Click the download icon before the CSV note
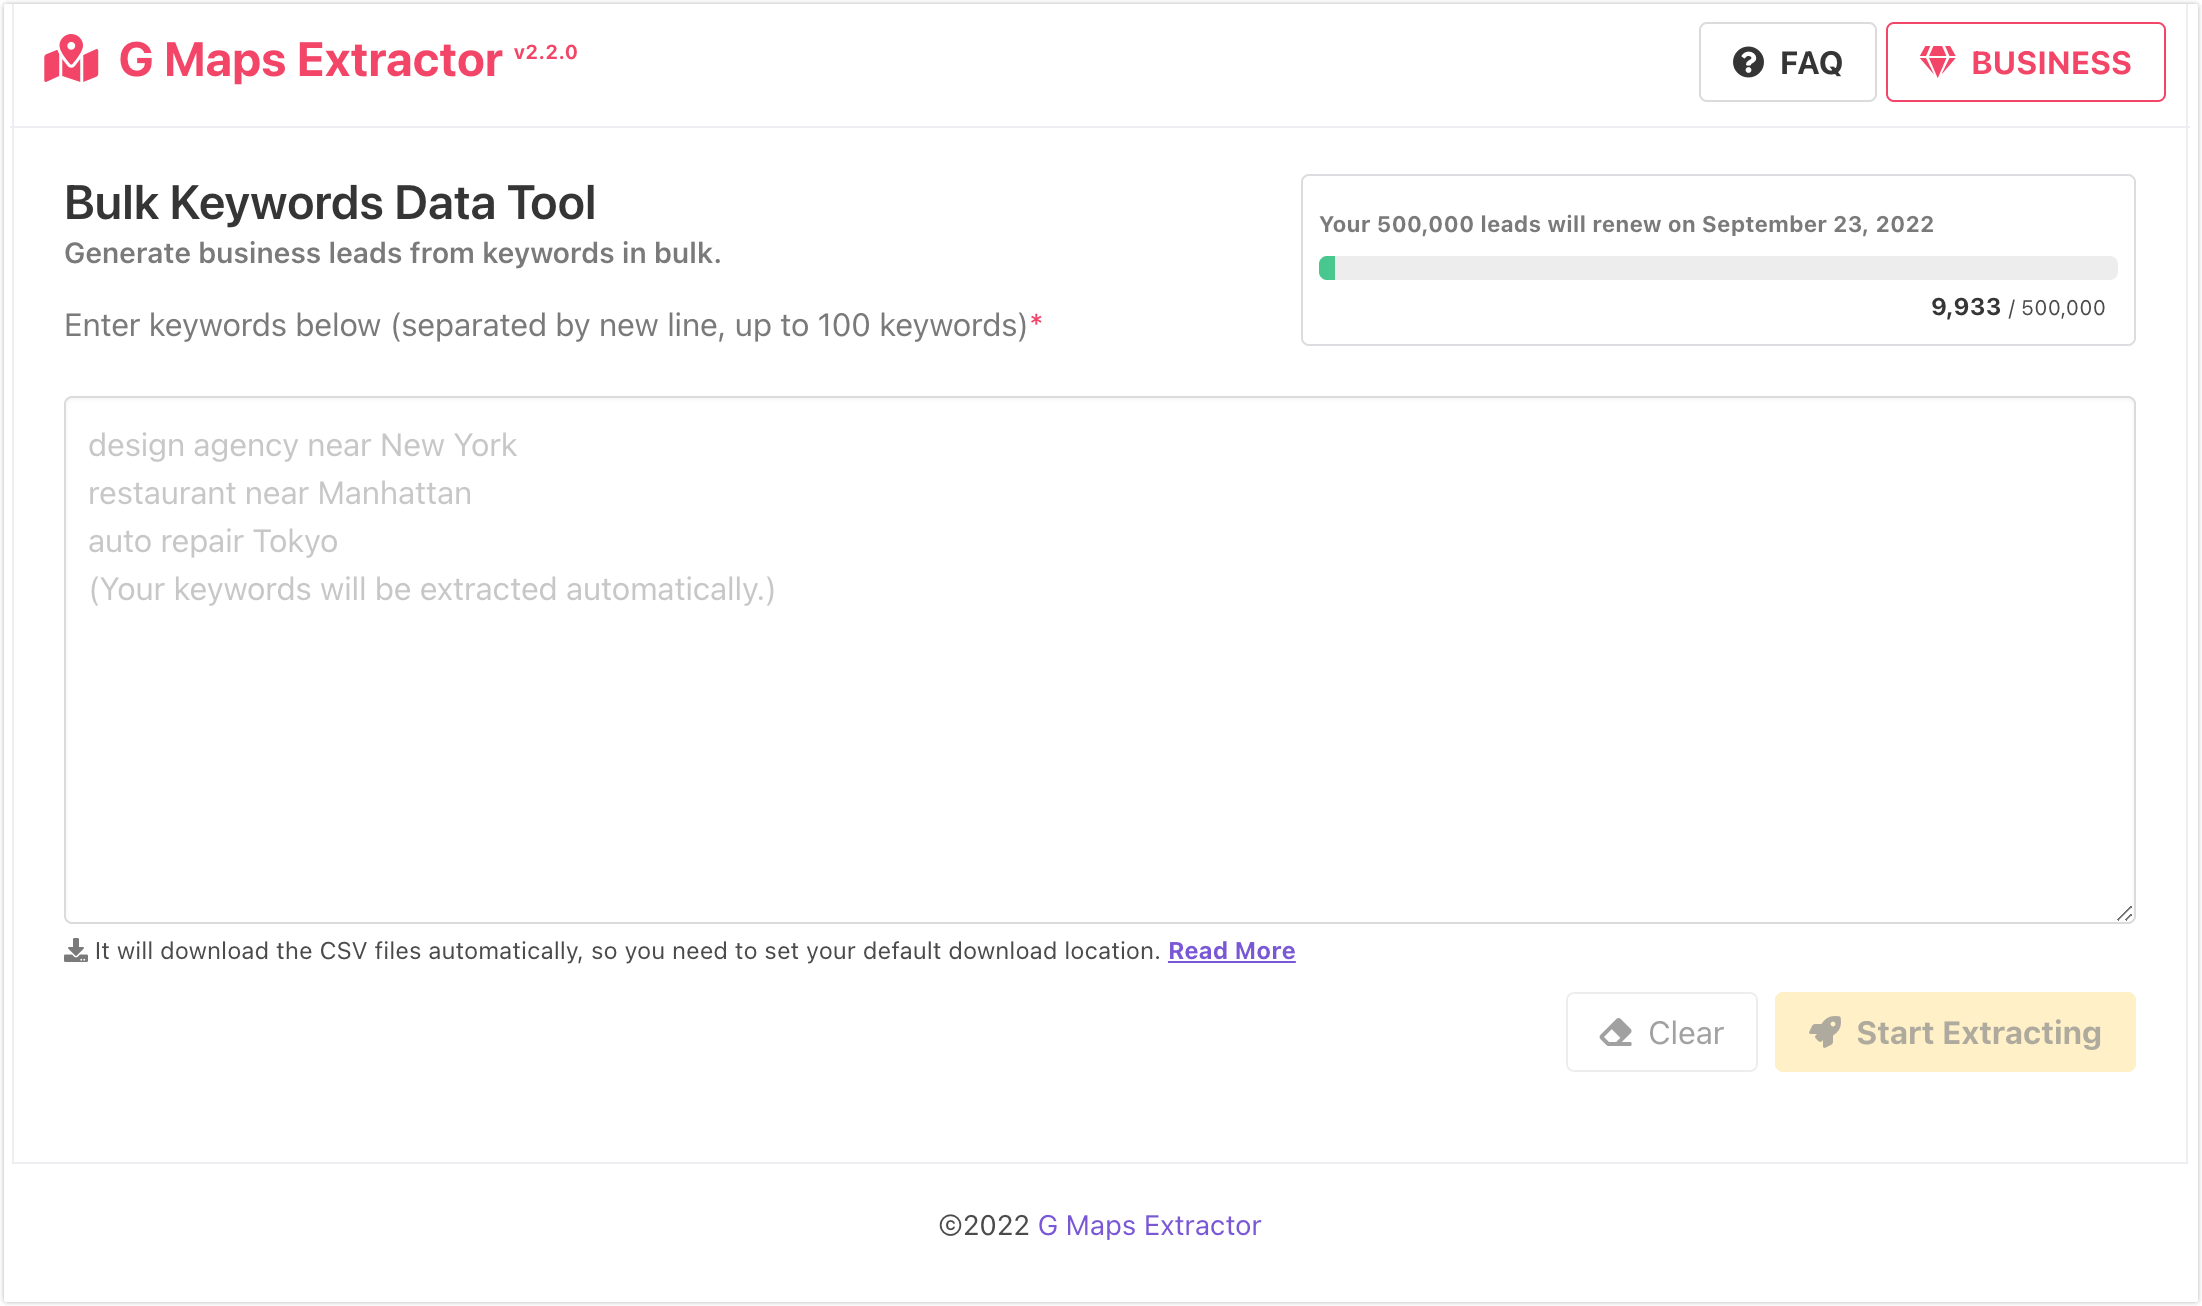 pyautogui.click(x=75, y=950)
